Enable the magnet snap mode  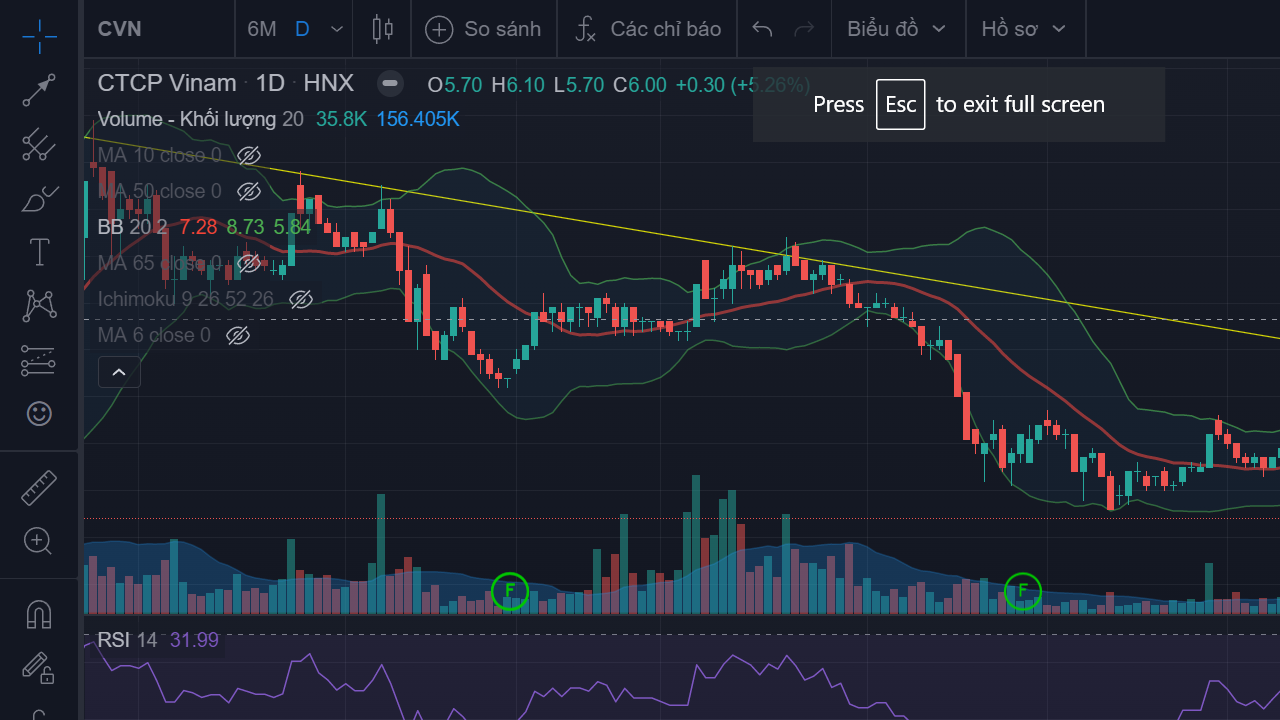pyautogui.click(x=39, y=614)
